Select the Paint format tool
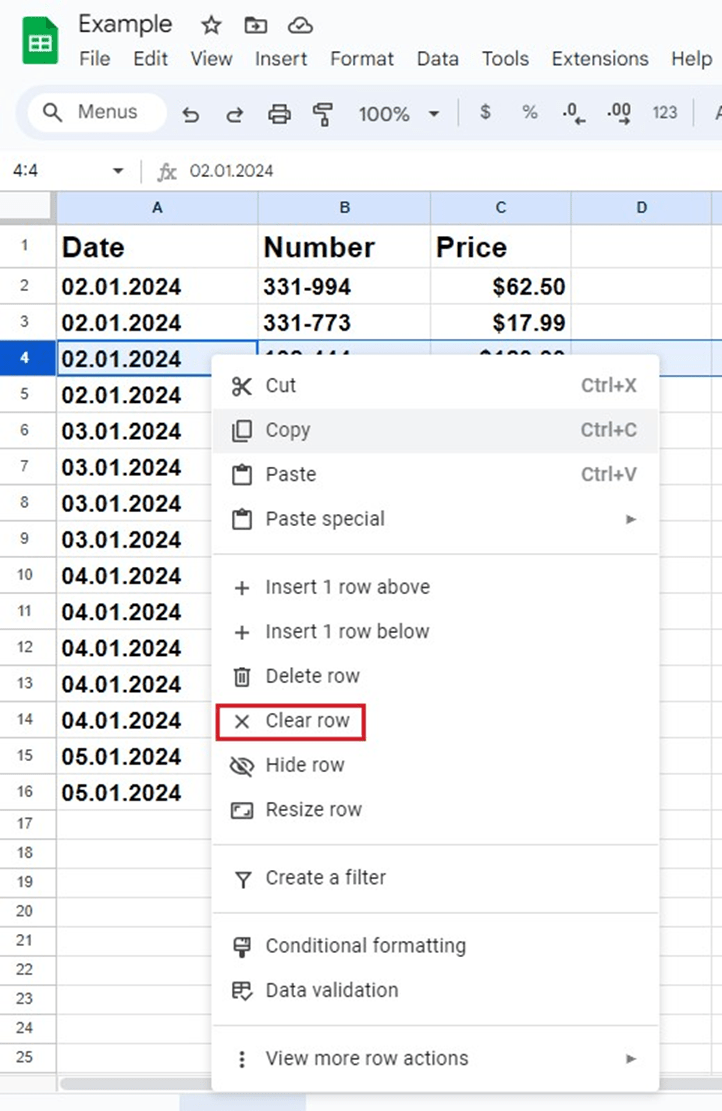This screenshot has height=1111, width=722. (320, 113)
